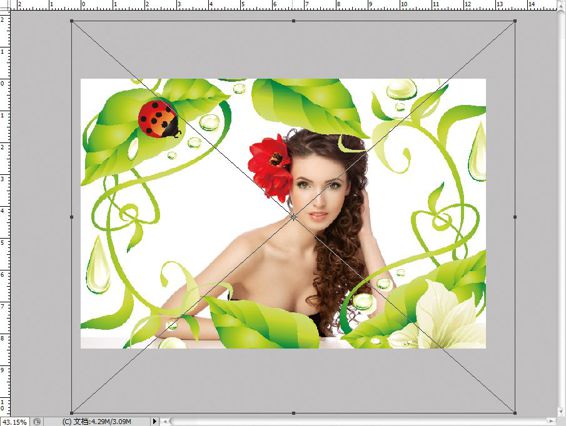Click the bottom-right transform corner handle
Screen dimensions: 566x426
click(515, 413)
